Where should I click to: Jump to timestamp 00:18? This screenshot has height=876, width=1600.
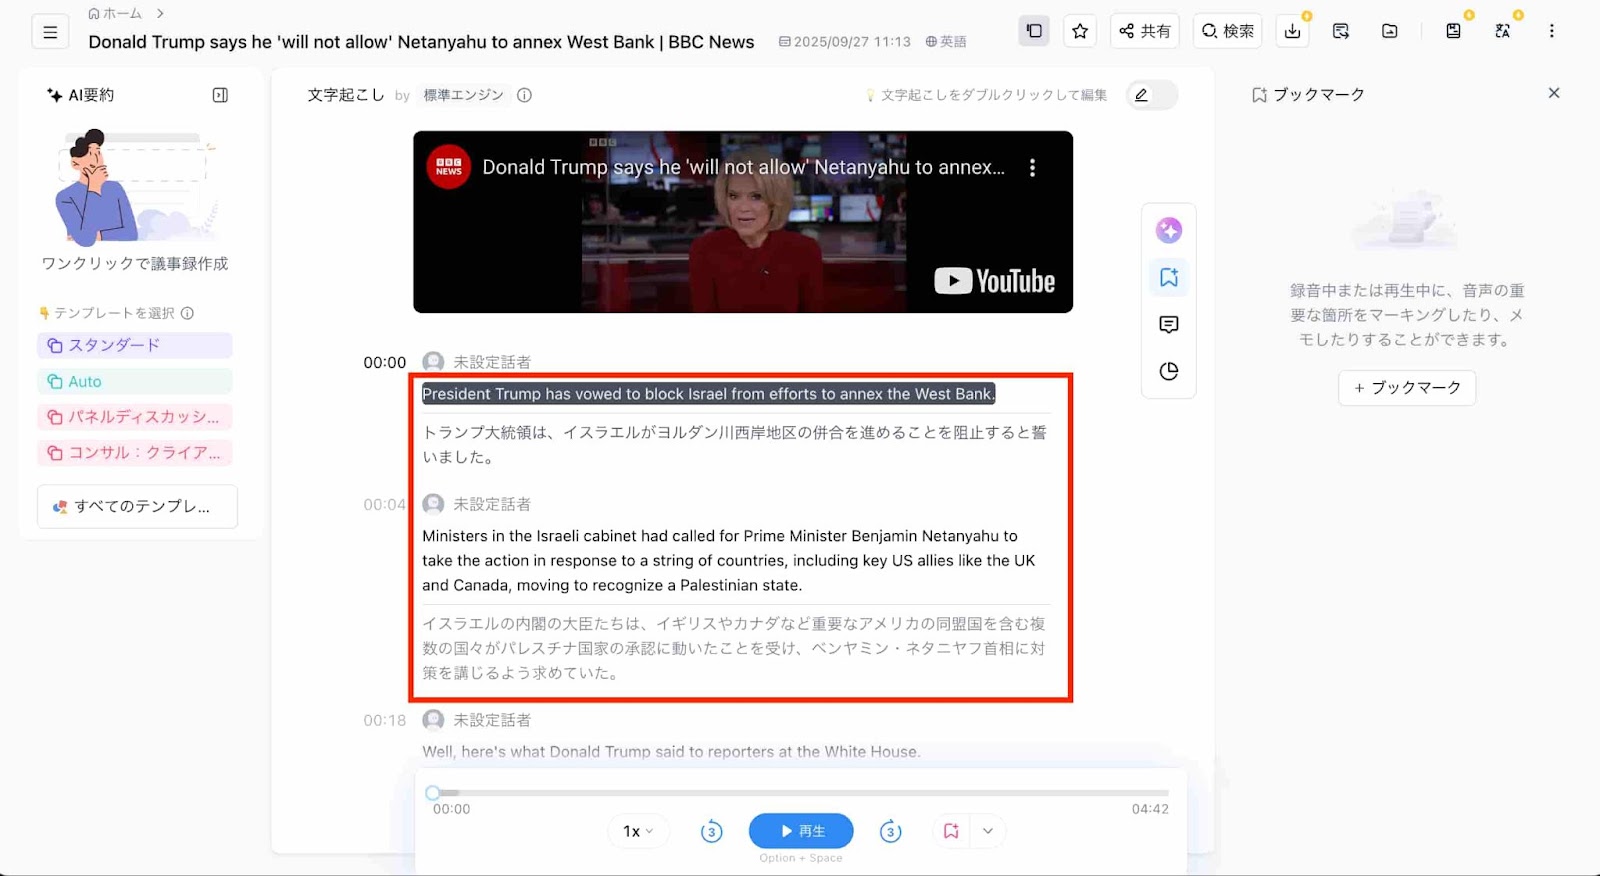pyautogui.click(x=385, y=720)
